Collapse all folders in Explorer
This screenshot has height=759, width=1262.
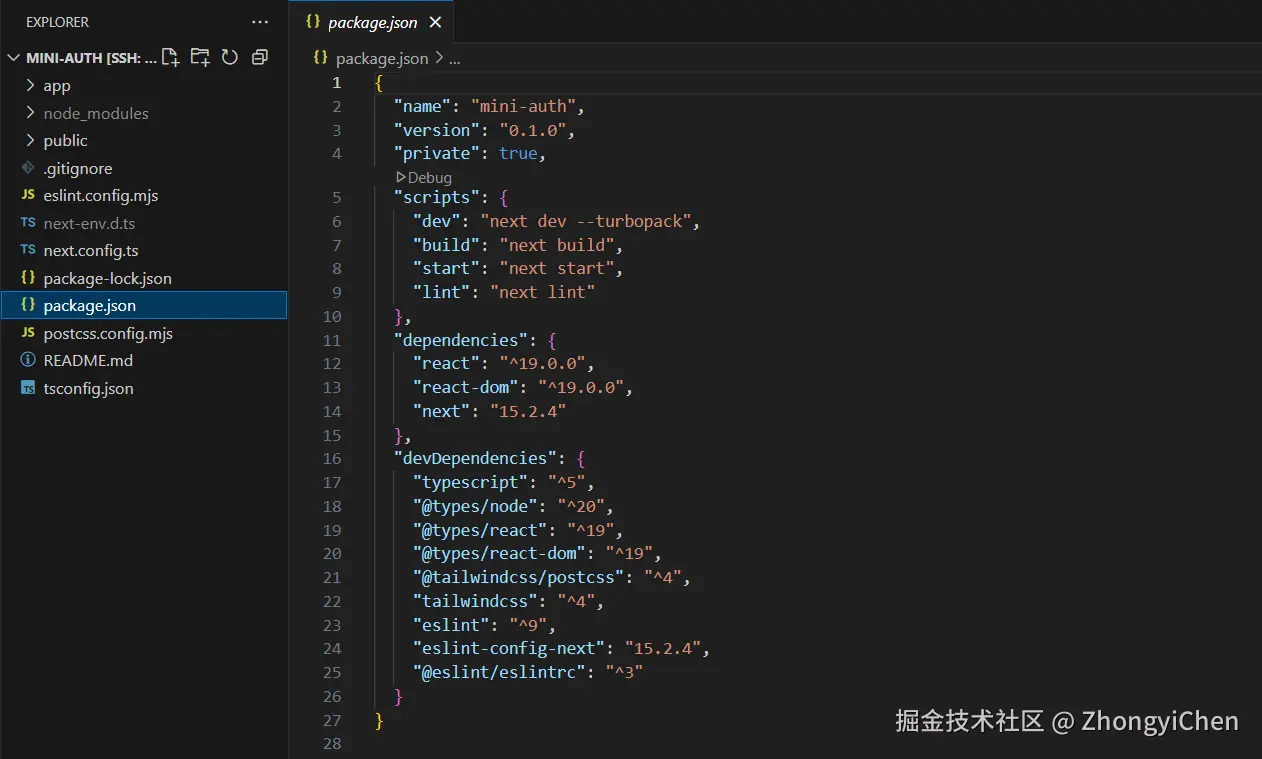260,57
